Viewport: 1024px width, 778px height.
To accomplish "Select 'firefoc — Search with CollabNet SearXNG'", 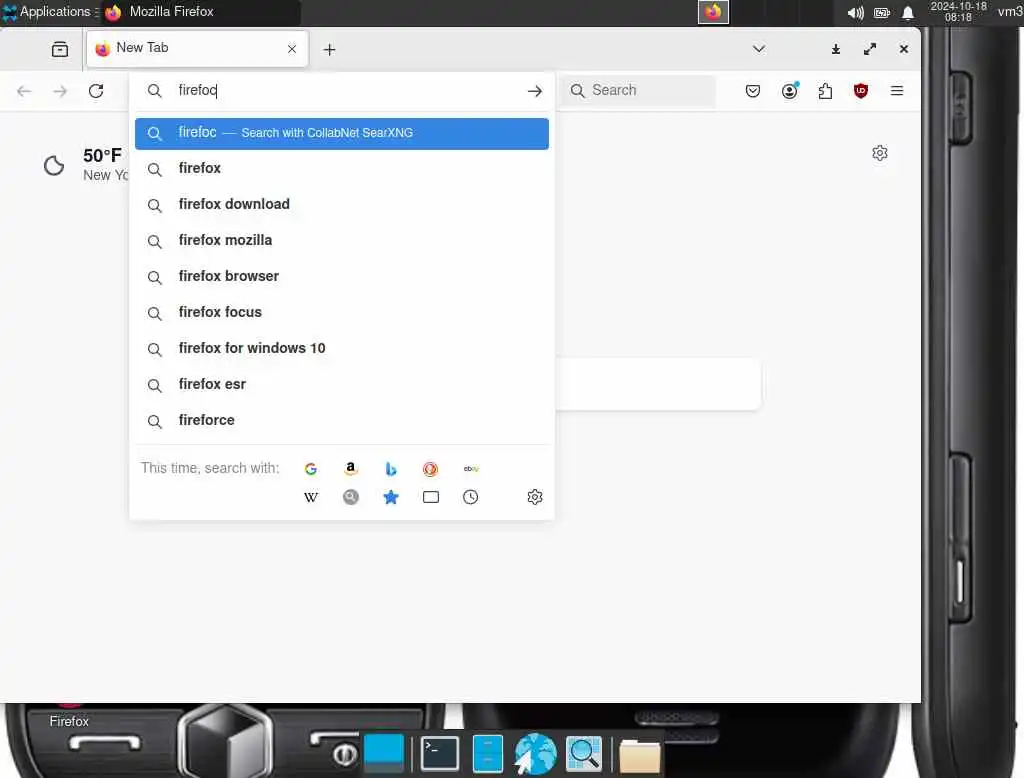I will coord(342,133).
